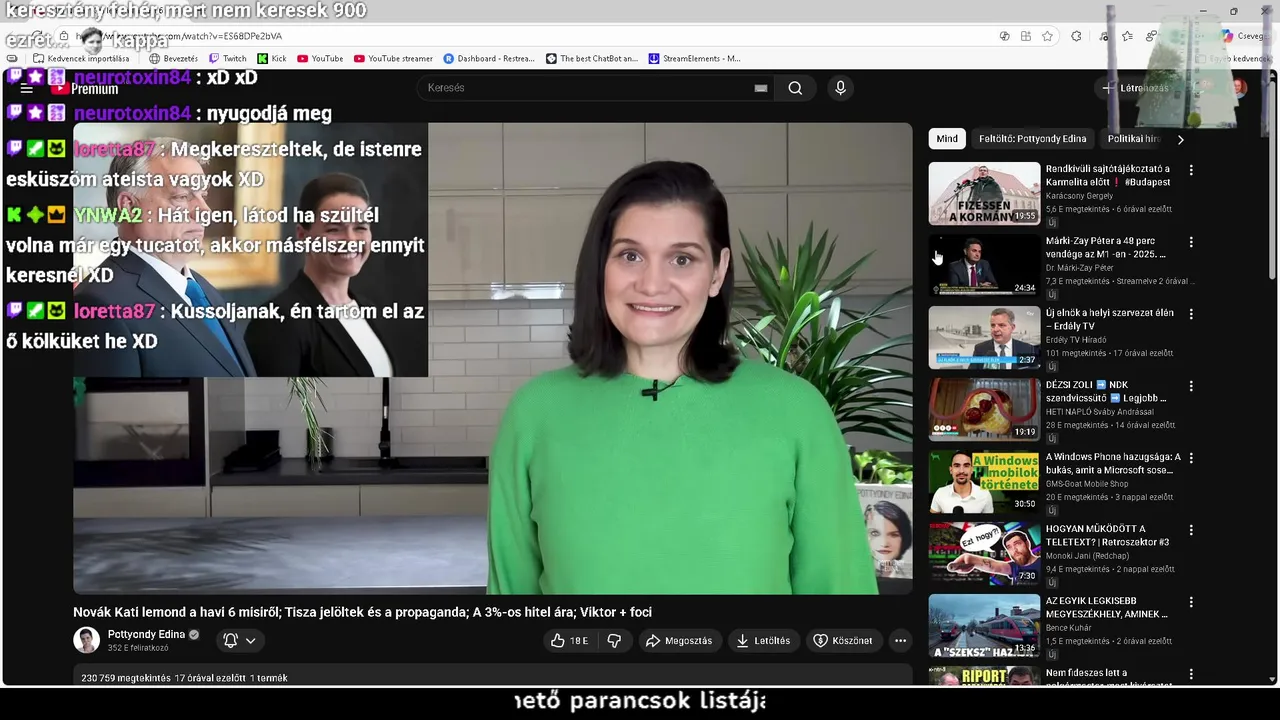This screenshot has height=720, width=1280.
Task: Open the YouTube streamer bookmark
Action: pyautogui.click(x=393, y=58)
